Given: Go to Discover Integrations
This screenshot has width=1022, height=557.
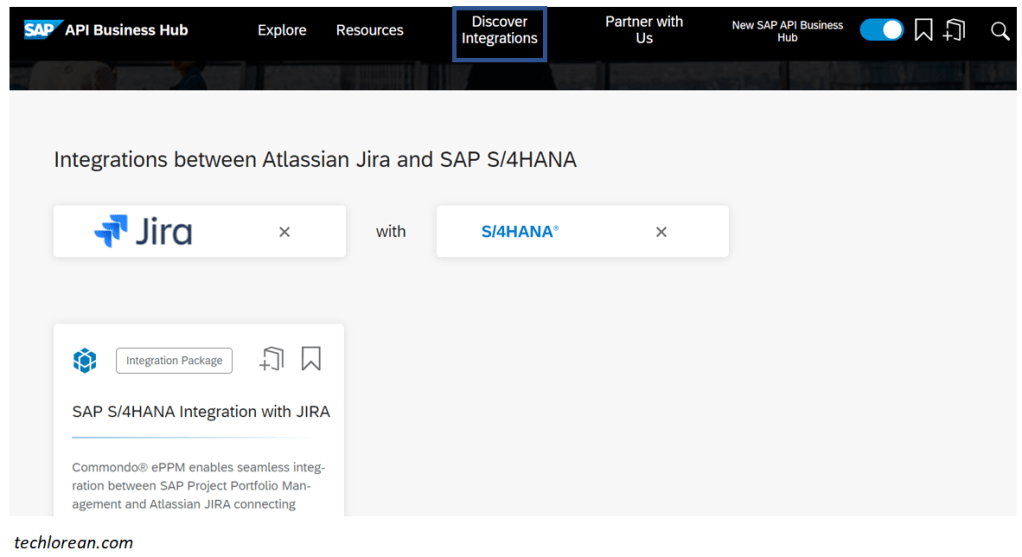Looking at the screenshot, I should (499, 30).
